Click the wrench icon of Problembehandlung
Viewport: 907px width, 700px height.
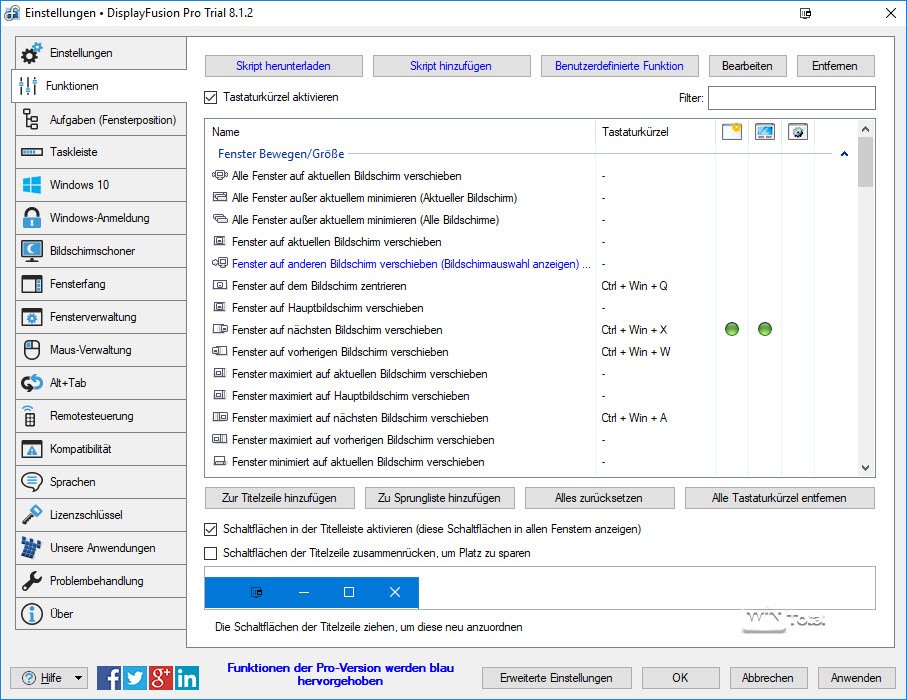[x=31, y=580]
